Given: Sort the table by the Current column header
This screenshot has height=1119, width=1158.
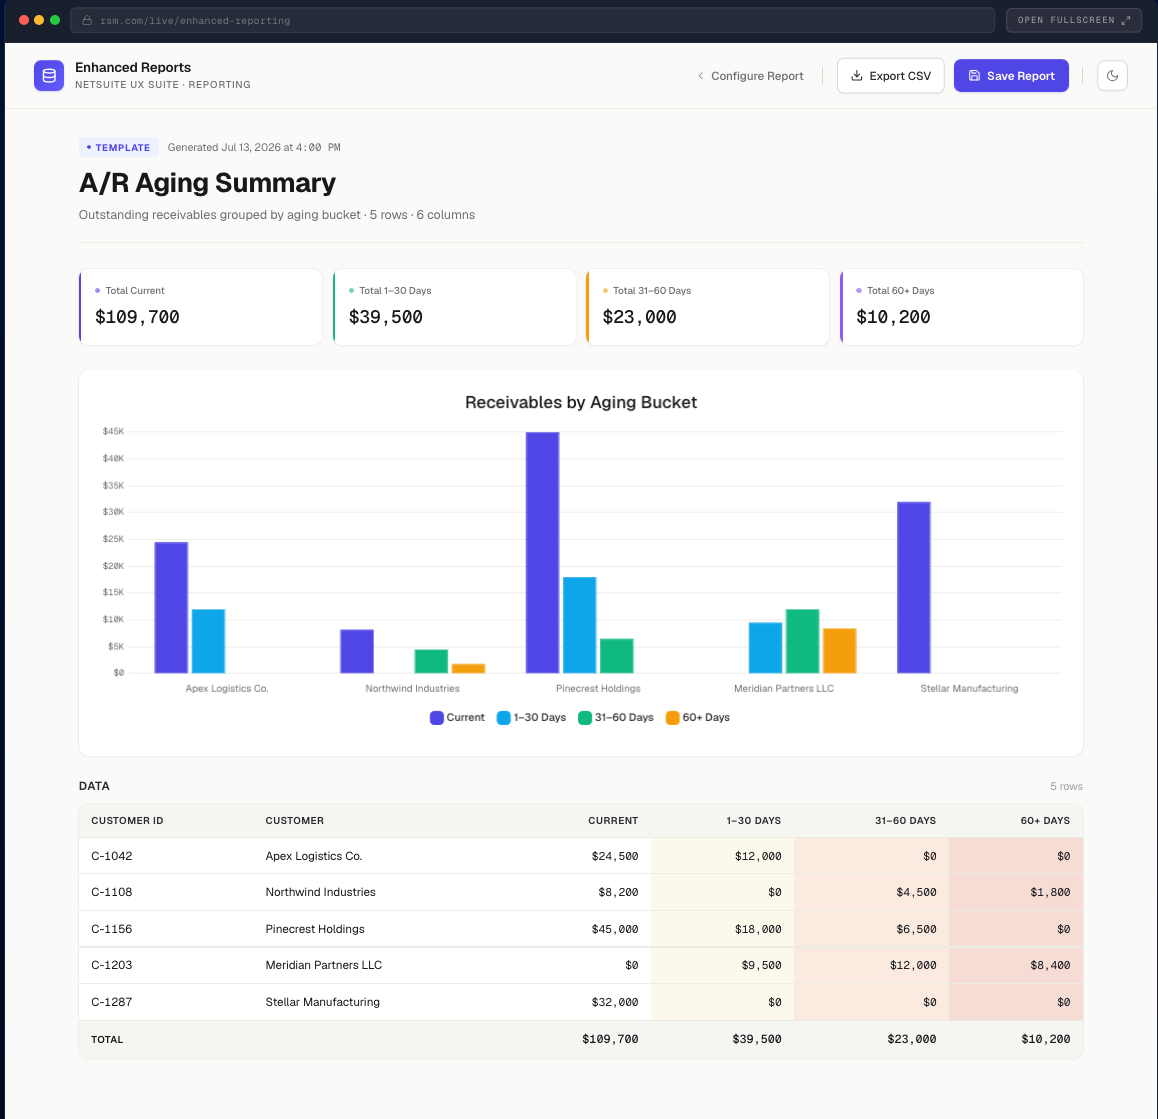Looking at the screenshot, I should point(613,821).
